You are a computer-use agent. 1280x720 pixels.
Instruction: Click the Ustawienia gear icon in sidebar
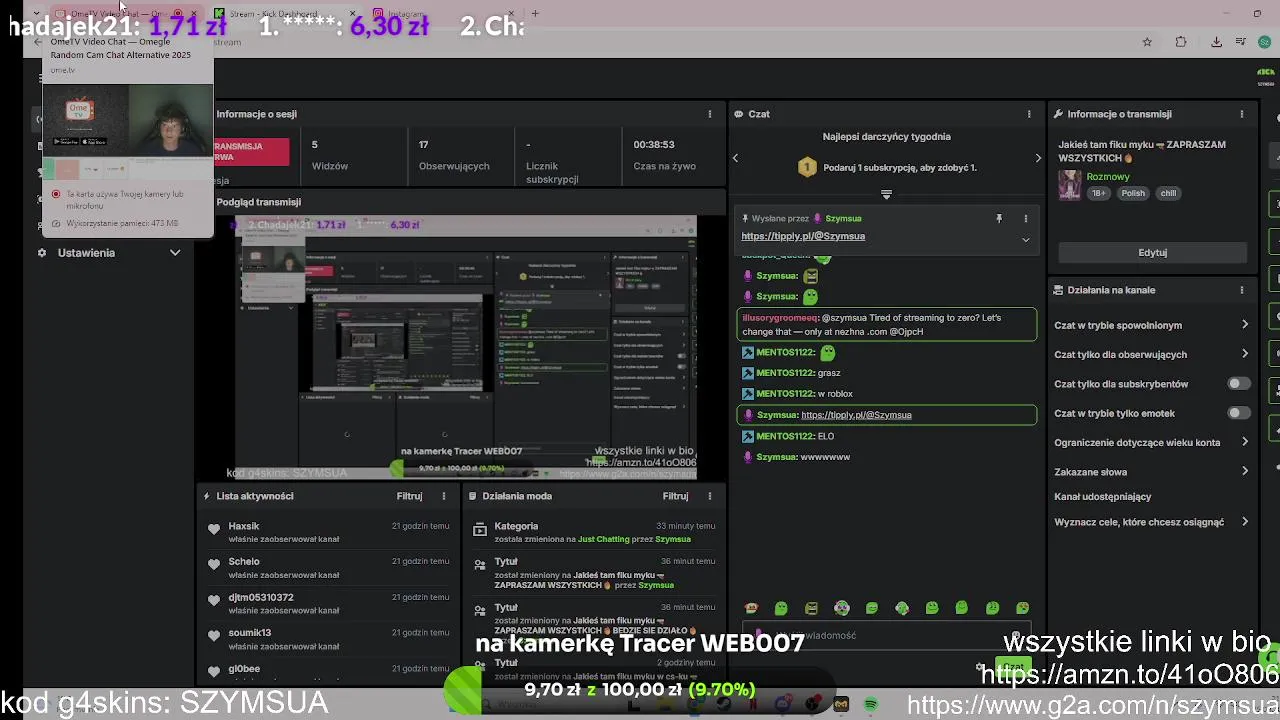pyautogui.click(x=42, y=253)
